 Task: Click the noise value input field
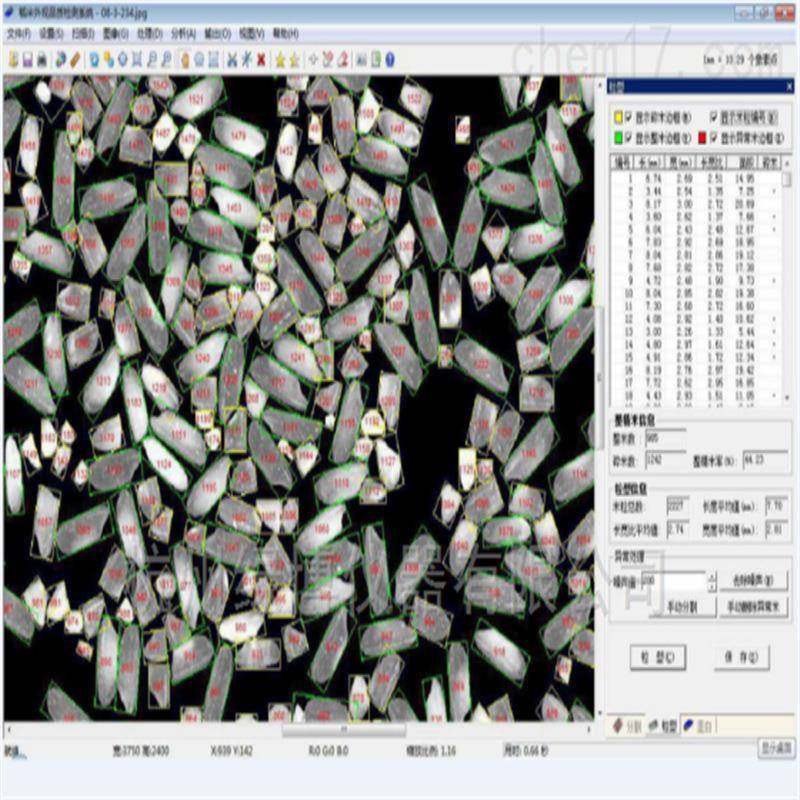tap(674, 581)
